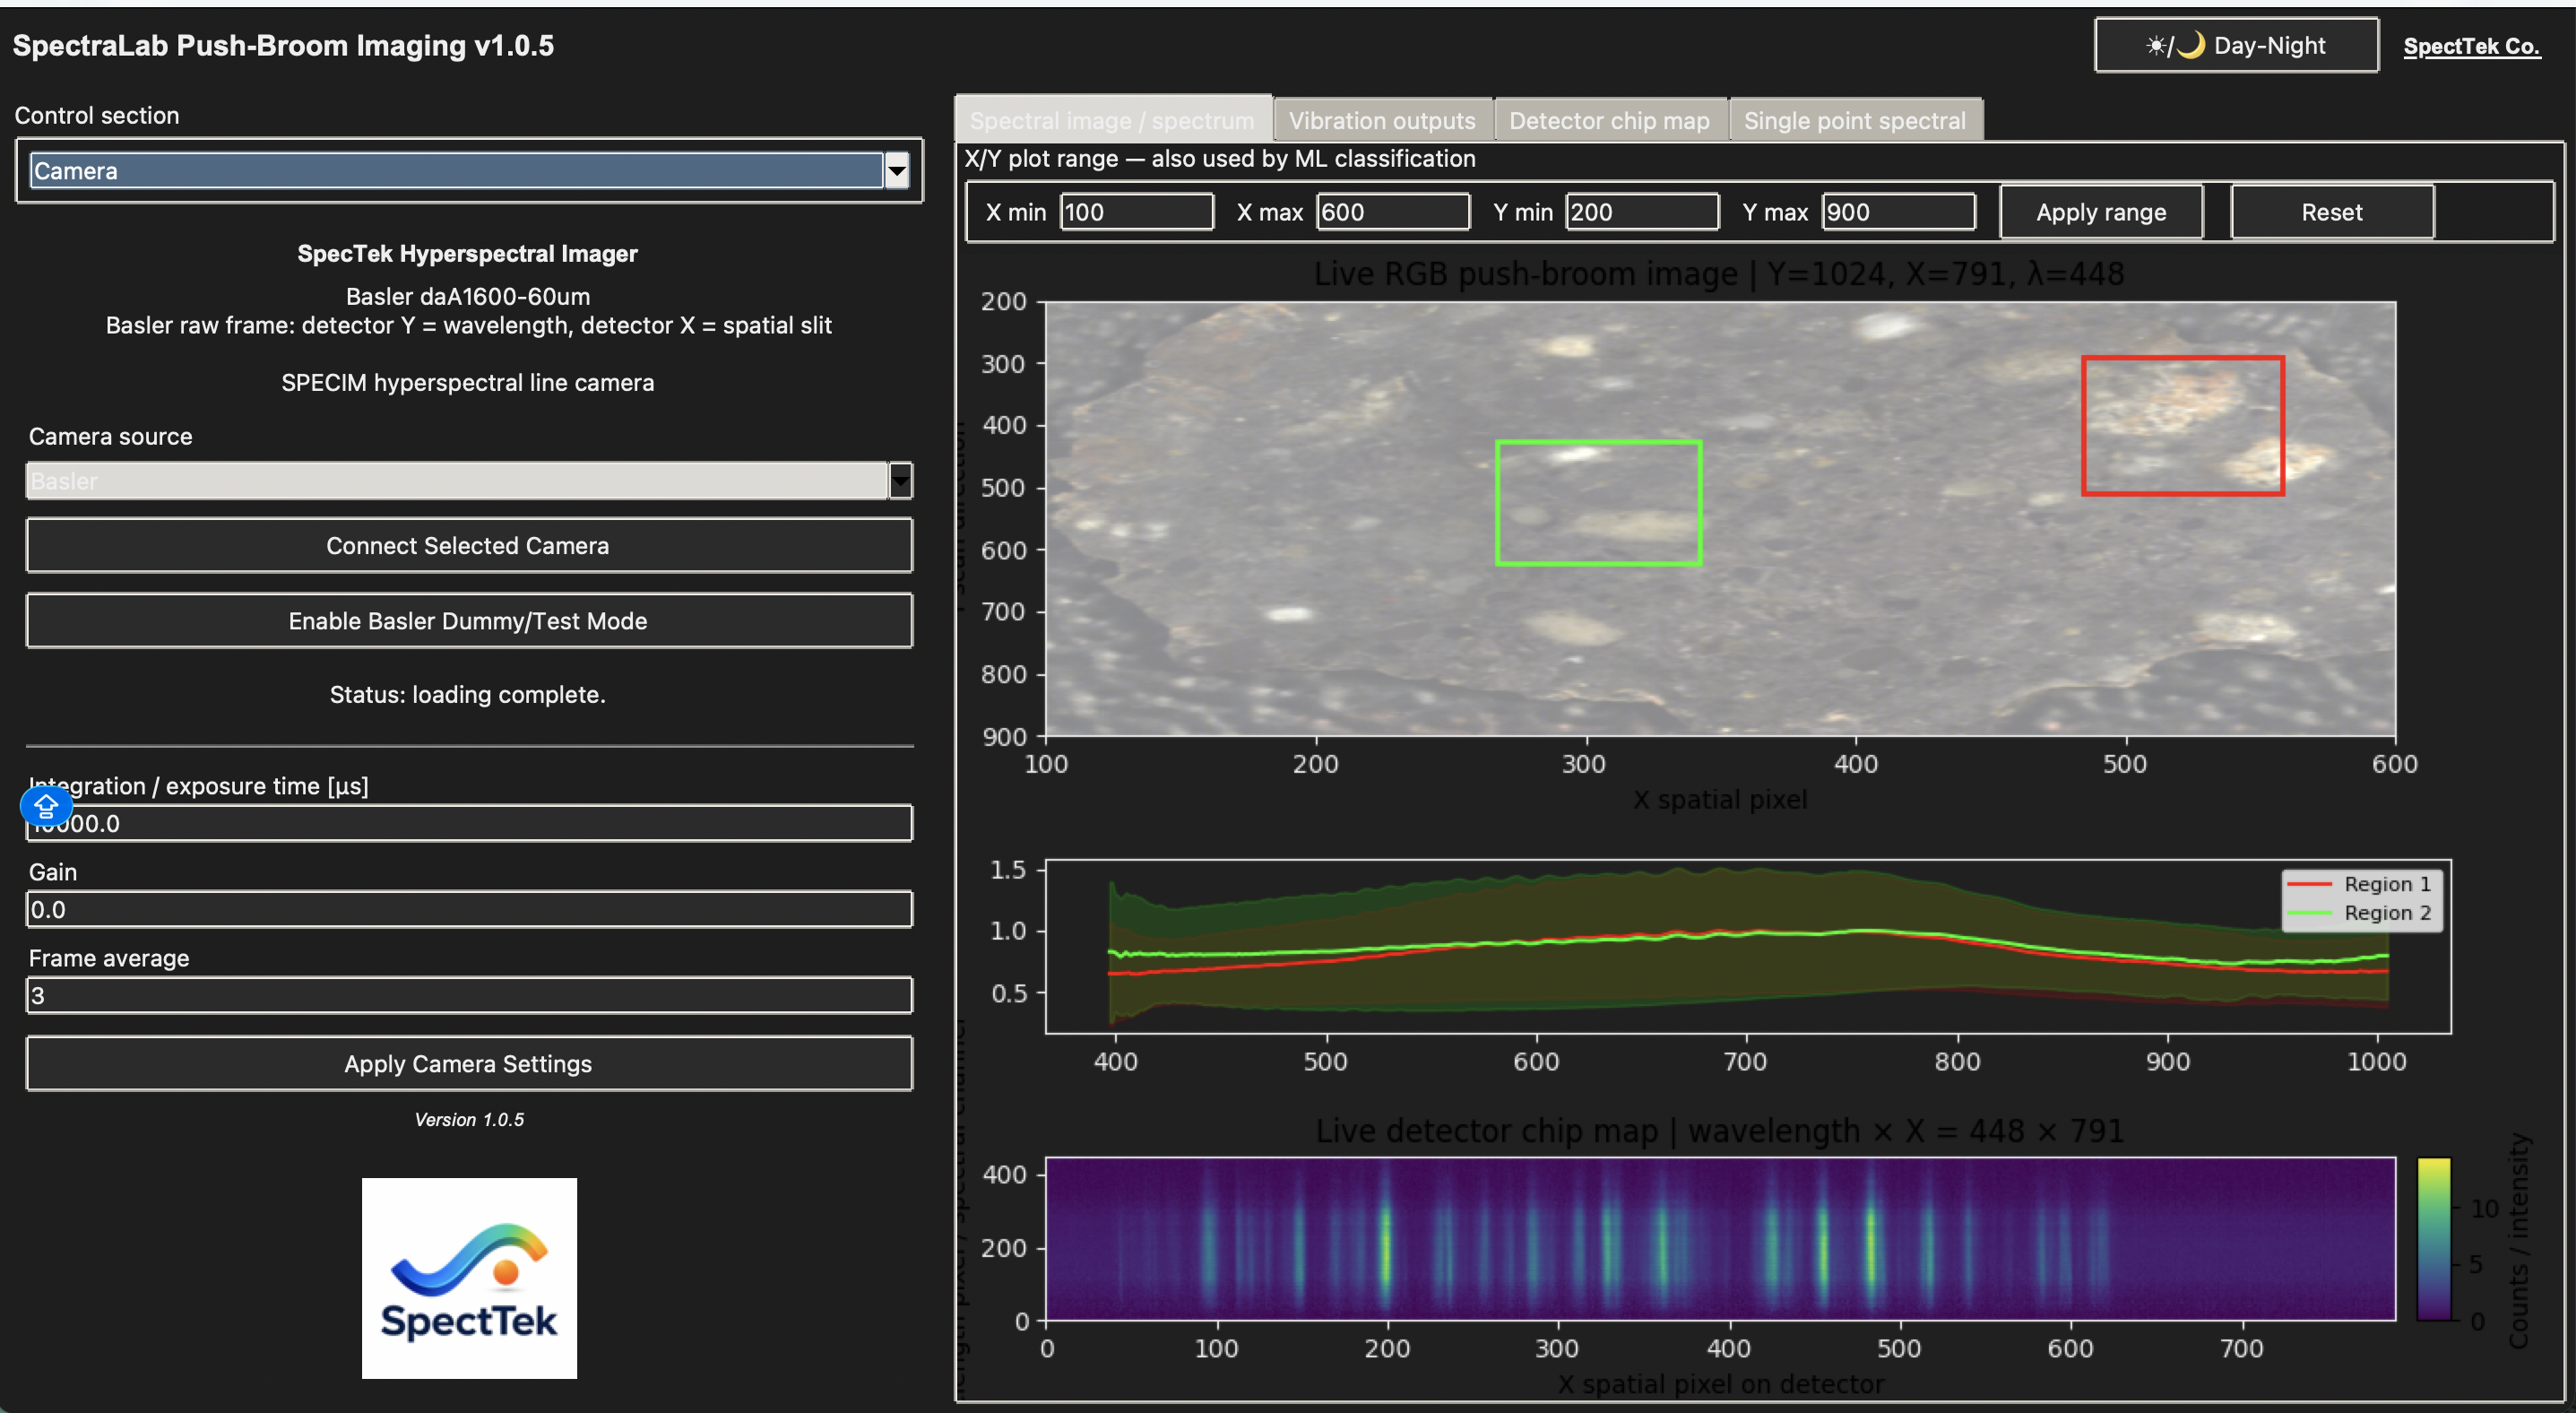Click the integration exposure time field
2576x1413 pixels.
[x=469, y=824]
